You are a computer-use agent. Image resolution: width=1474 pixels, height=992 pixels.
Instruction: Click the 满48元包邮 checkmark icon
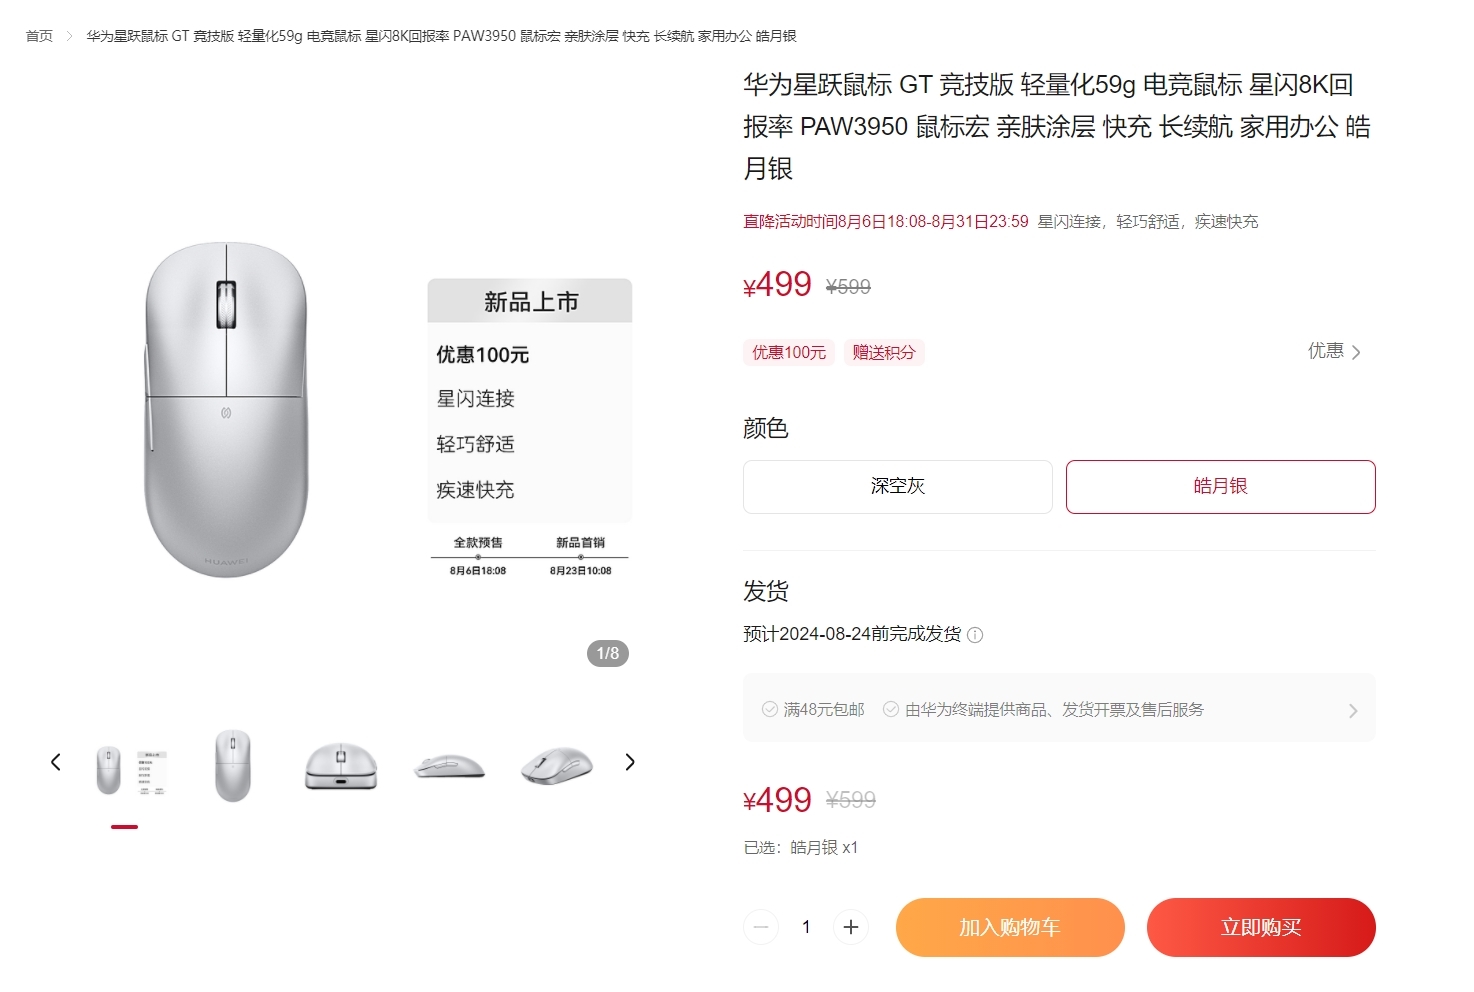[770, 709]
